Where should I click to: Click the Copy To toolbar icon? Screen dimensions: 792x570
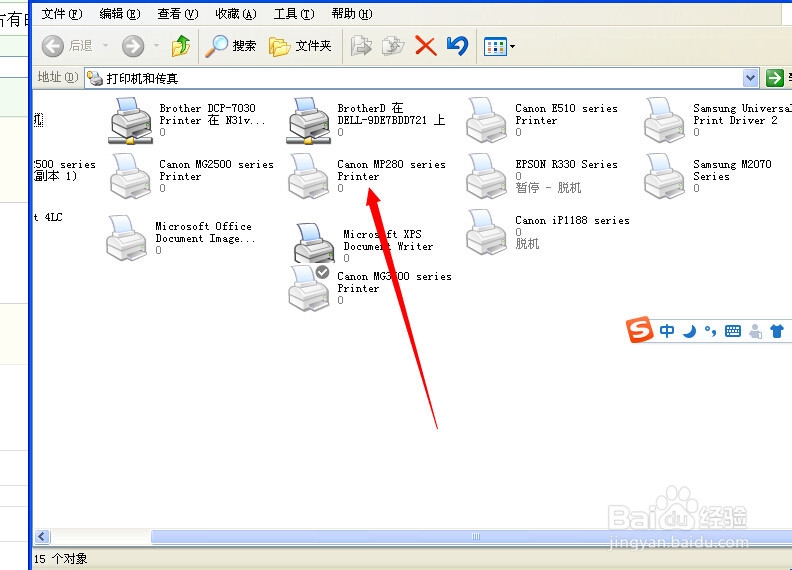tap(393, 46)
